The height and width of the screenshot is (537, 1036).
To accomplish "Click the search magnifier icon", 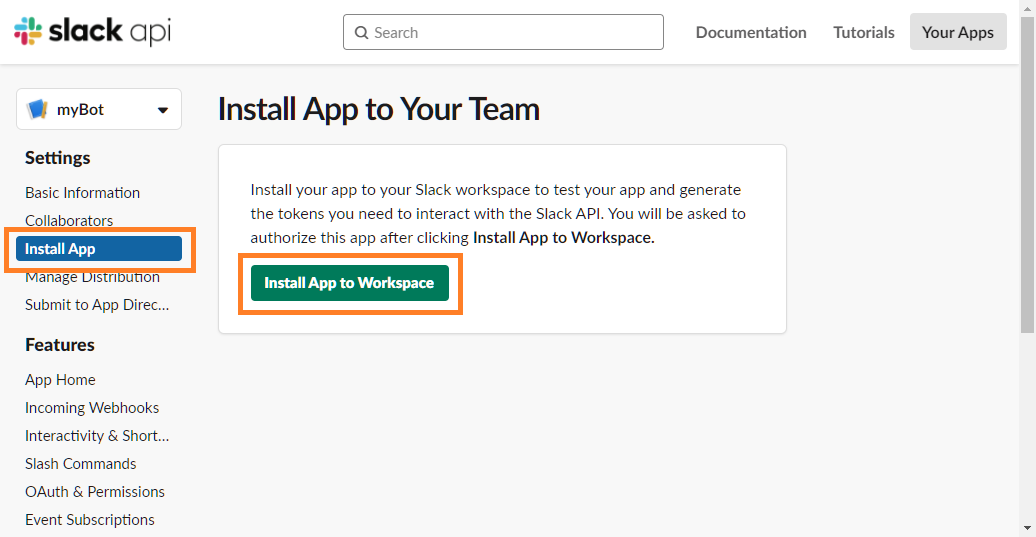I will click(361, 32).
